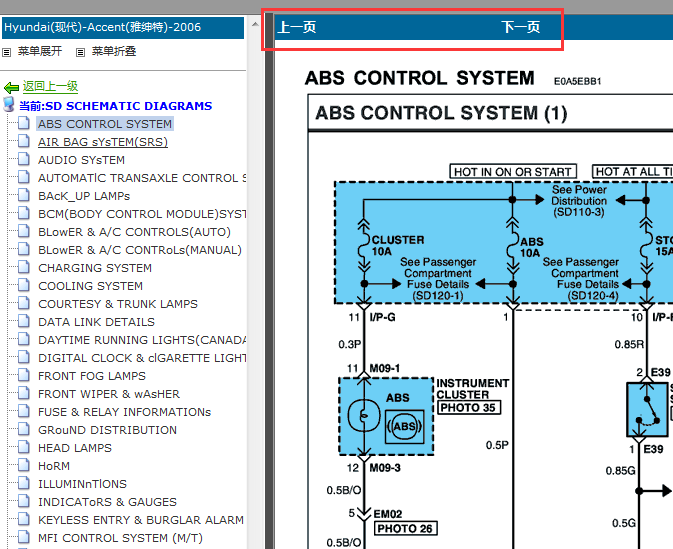Click the Hyundai Accent 2006 title header
The image size is (673, 549).
[123, 27]
